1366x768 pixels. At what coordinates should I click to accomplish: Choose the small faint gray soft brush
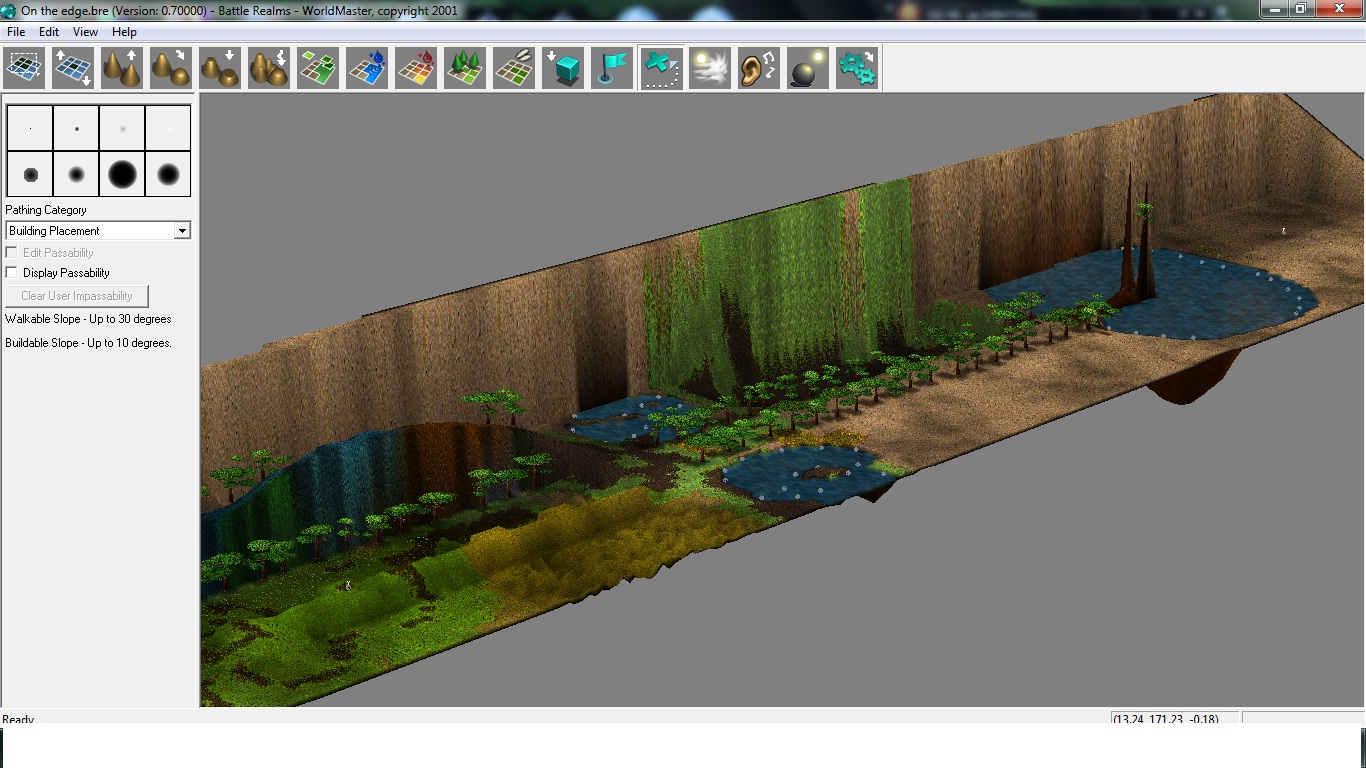(122, 128)
